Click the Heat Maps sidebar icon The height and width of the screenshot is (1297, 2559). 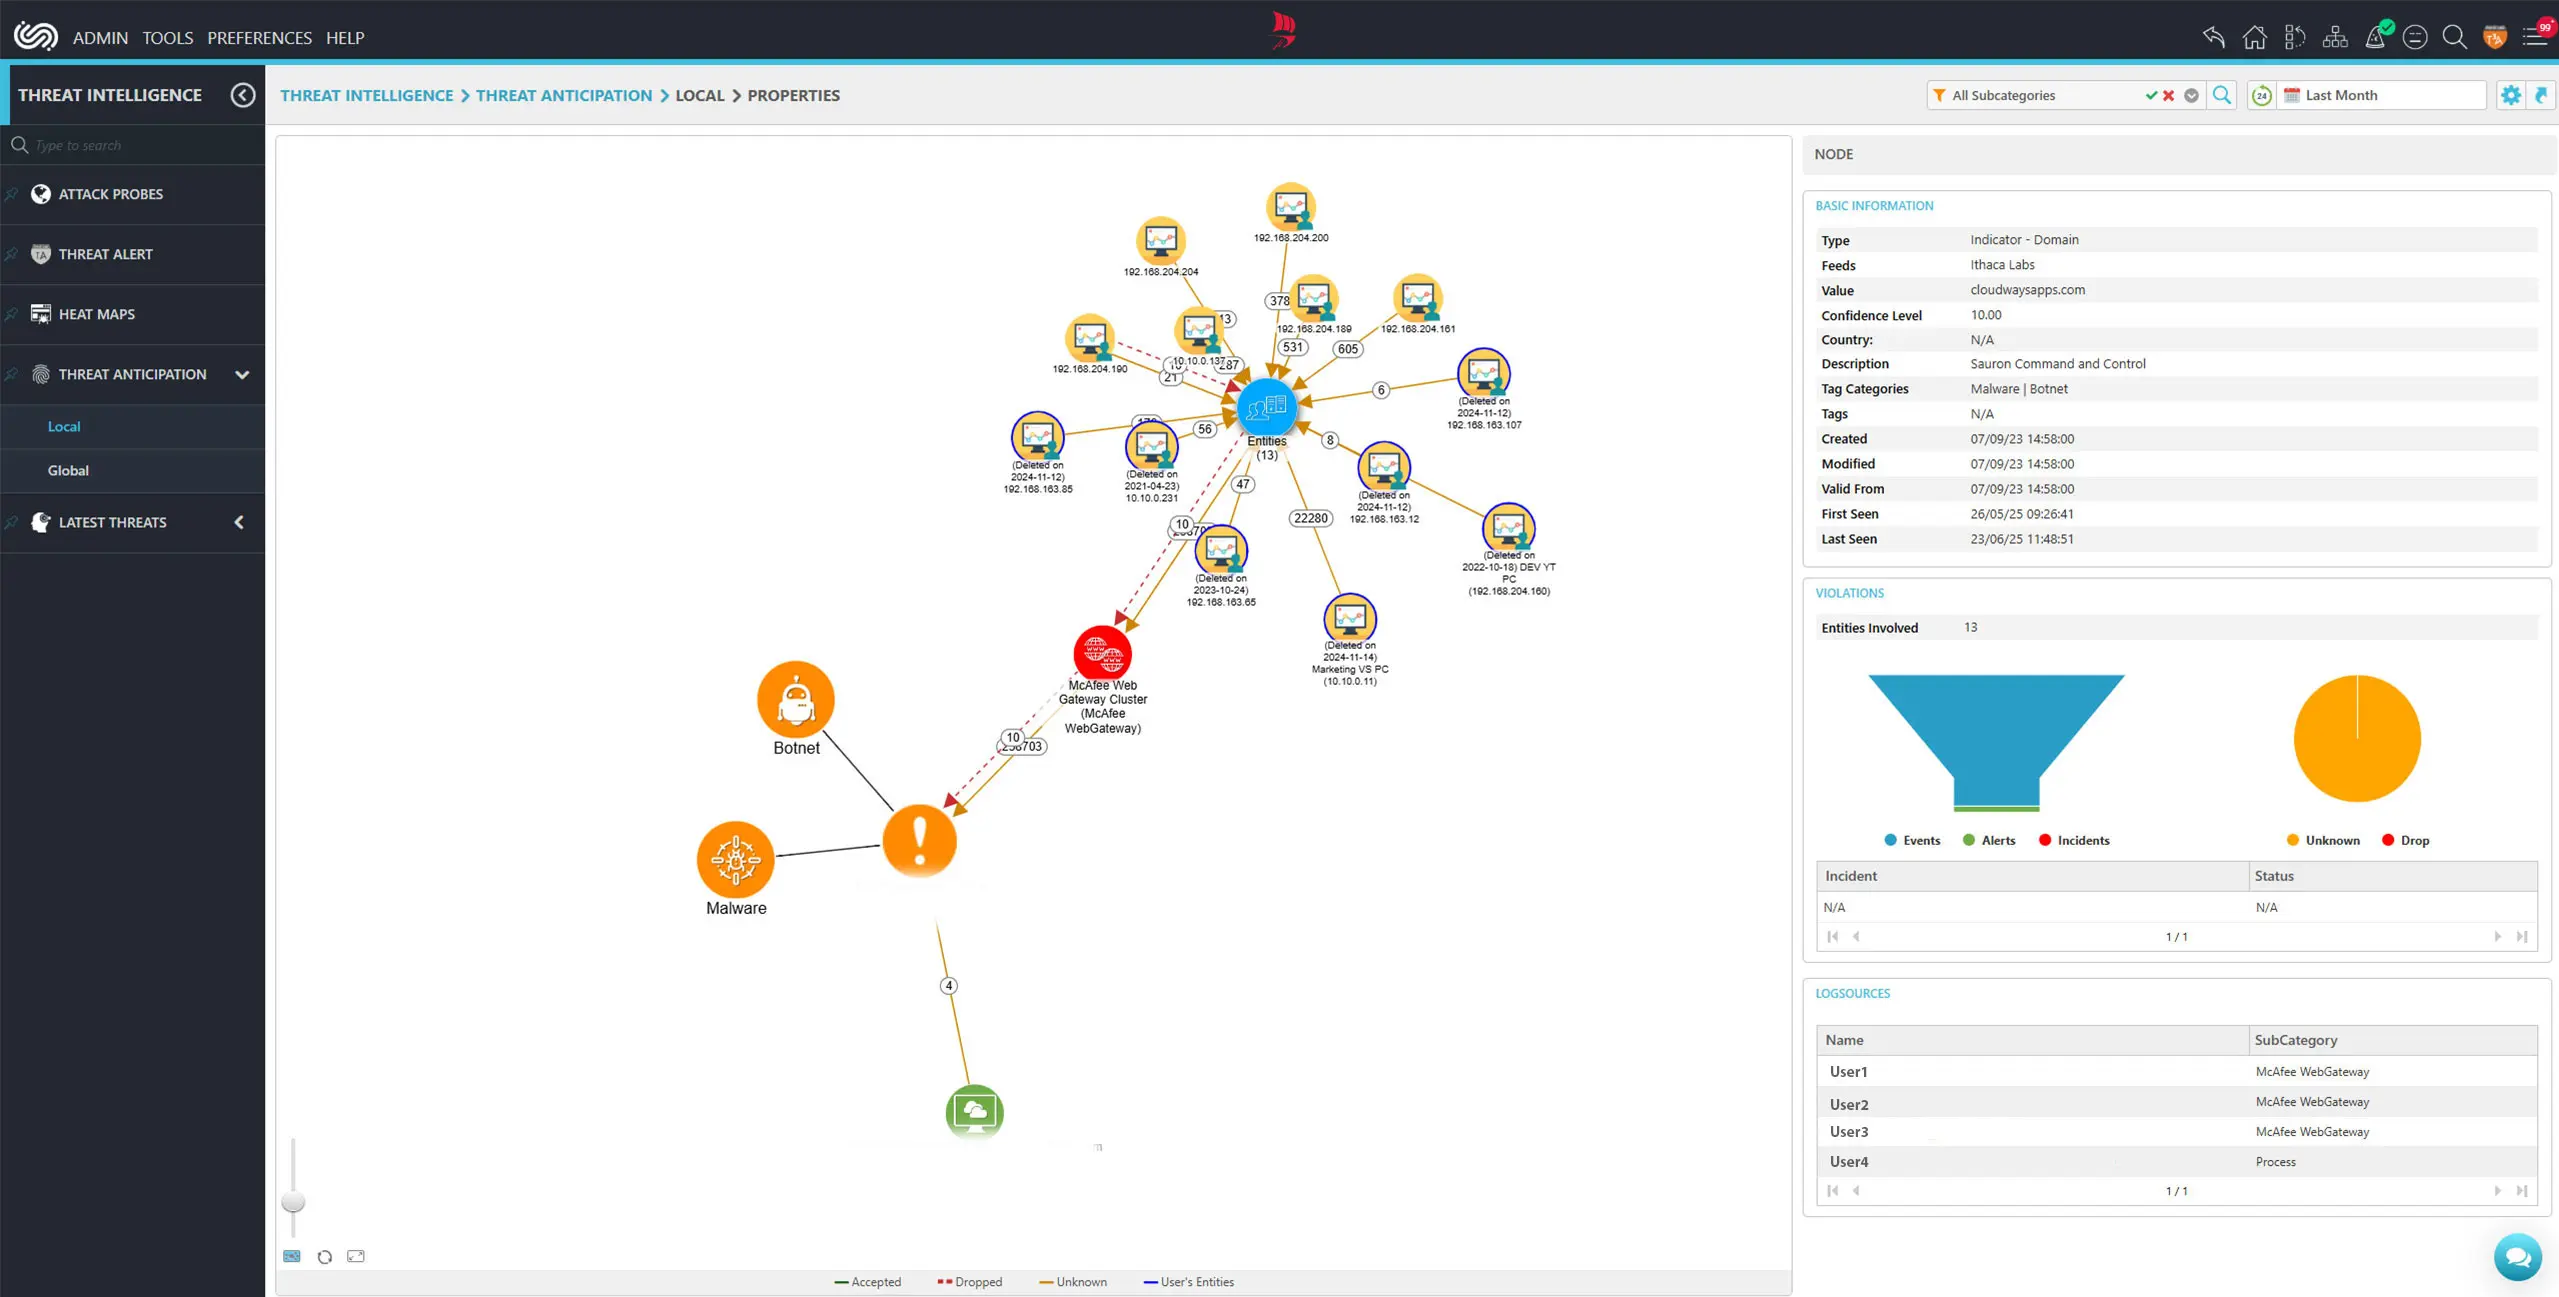pyautogui.click(x=40, y=313)
